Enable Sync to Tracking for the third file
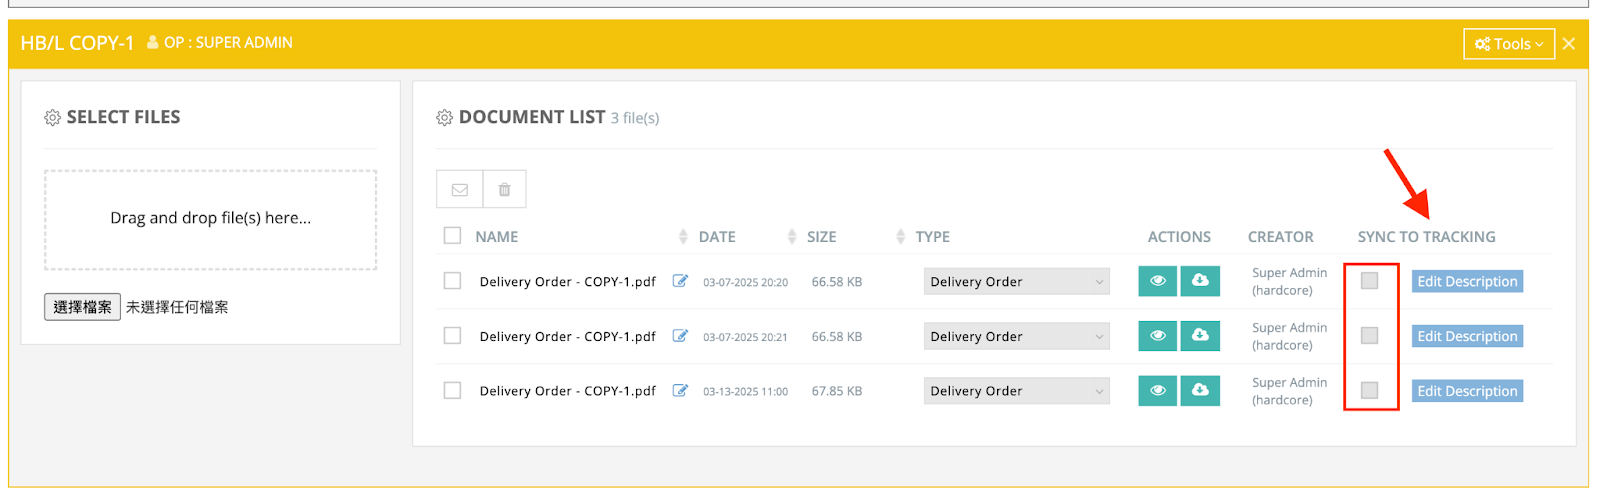1600x498 pixels. click(x=1369, y=391)
